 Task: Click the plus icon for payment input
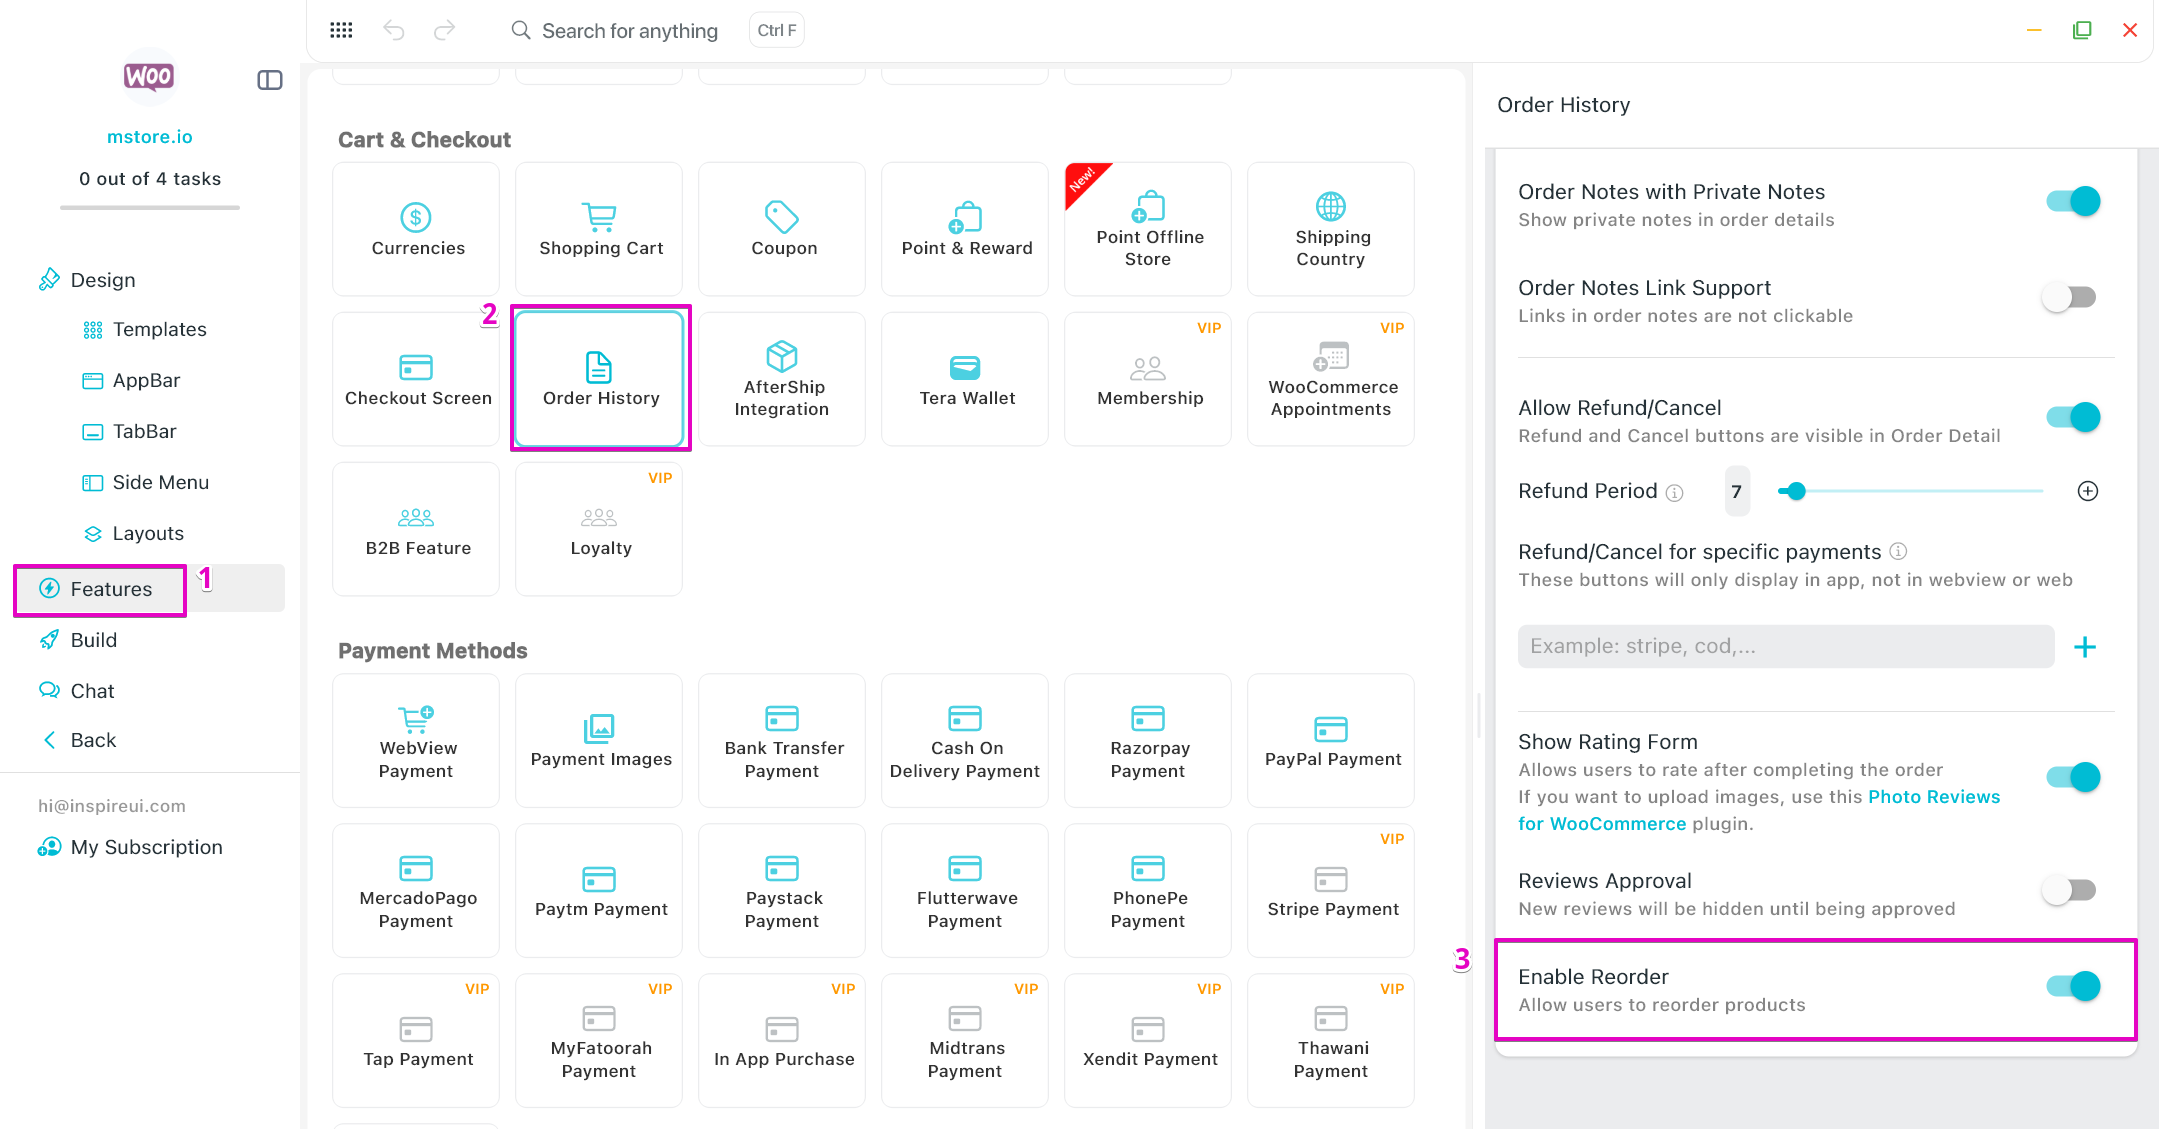point(2085,647)
